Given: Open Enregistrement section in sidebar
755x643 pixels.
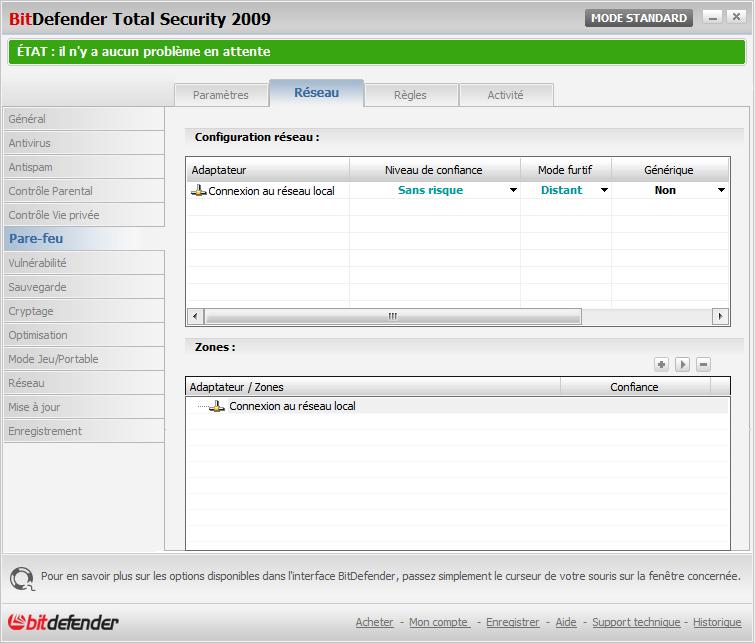Looking at the screenshot, I should (x=84, y=431).
